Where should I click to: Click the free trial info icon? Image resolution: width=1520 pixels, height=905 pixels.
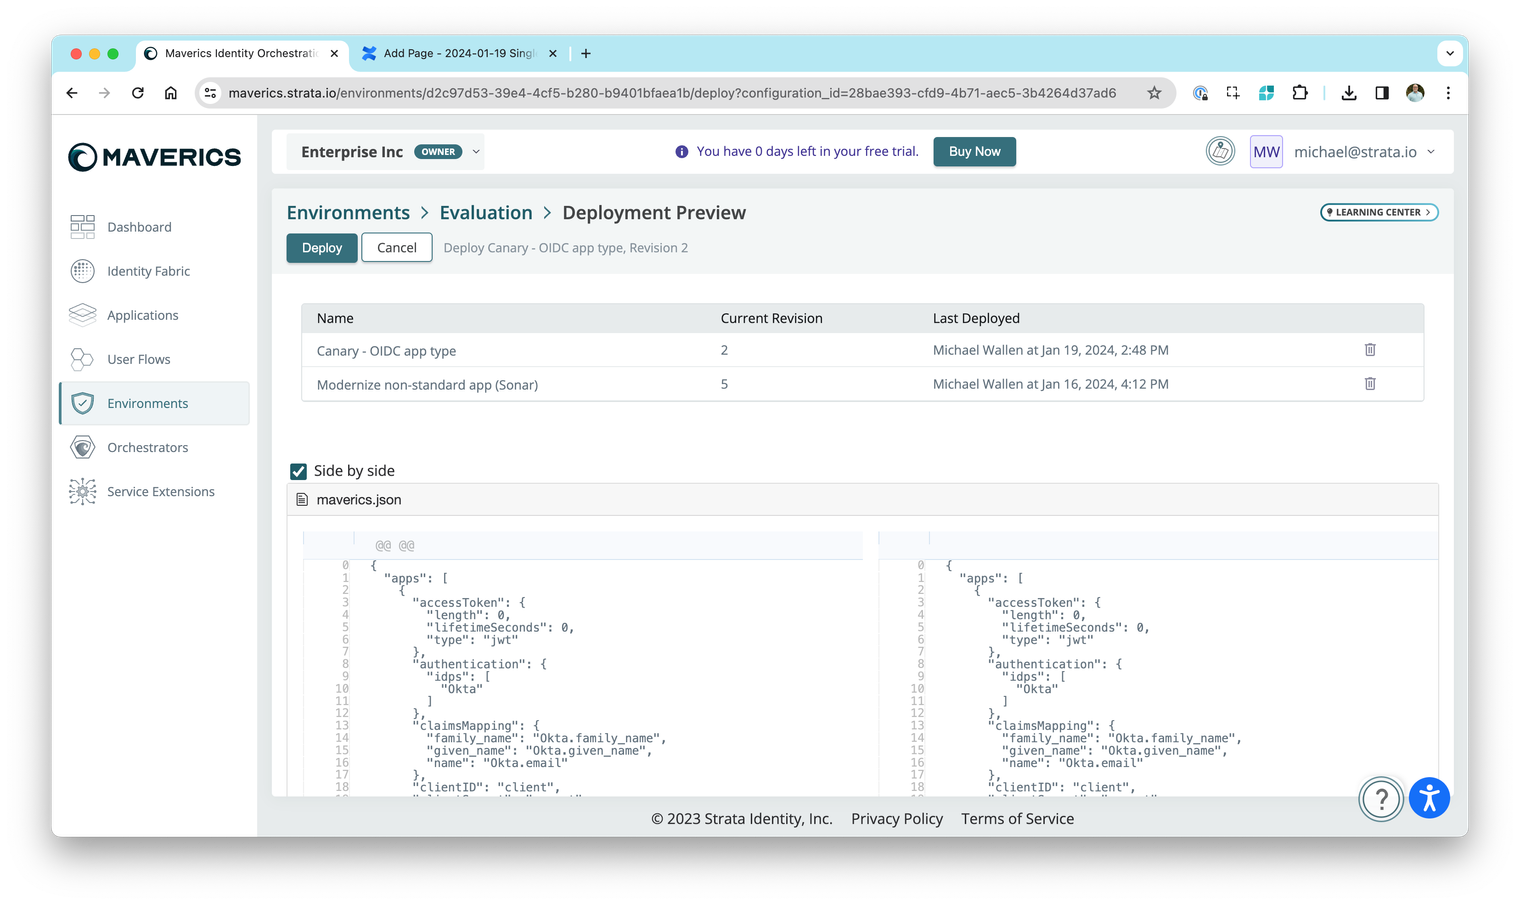[x=682, y=152]
